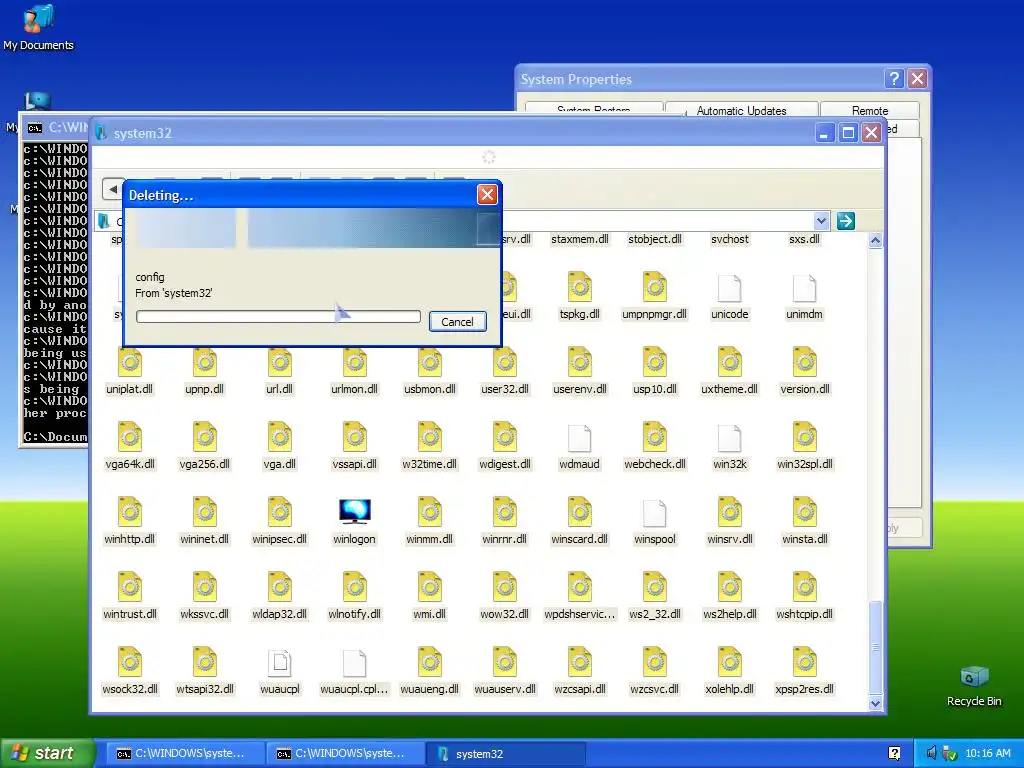Image resolution: width=1024 pixels, height=768 pixels.
Task: Select usbmon.dll file icon
Action: coord(430,362)
